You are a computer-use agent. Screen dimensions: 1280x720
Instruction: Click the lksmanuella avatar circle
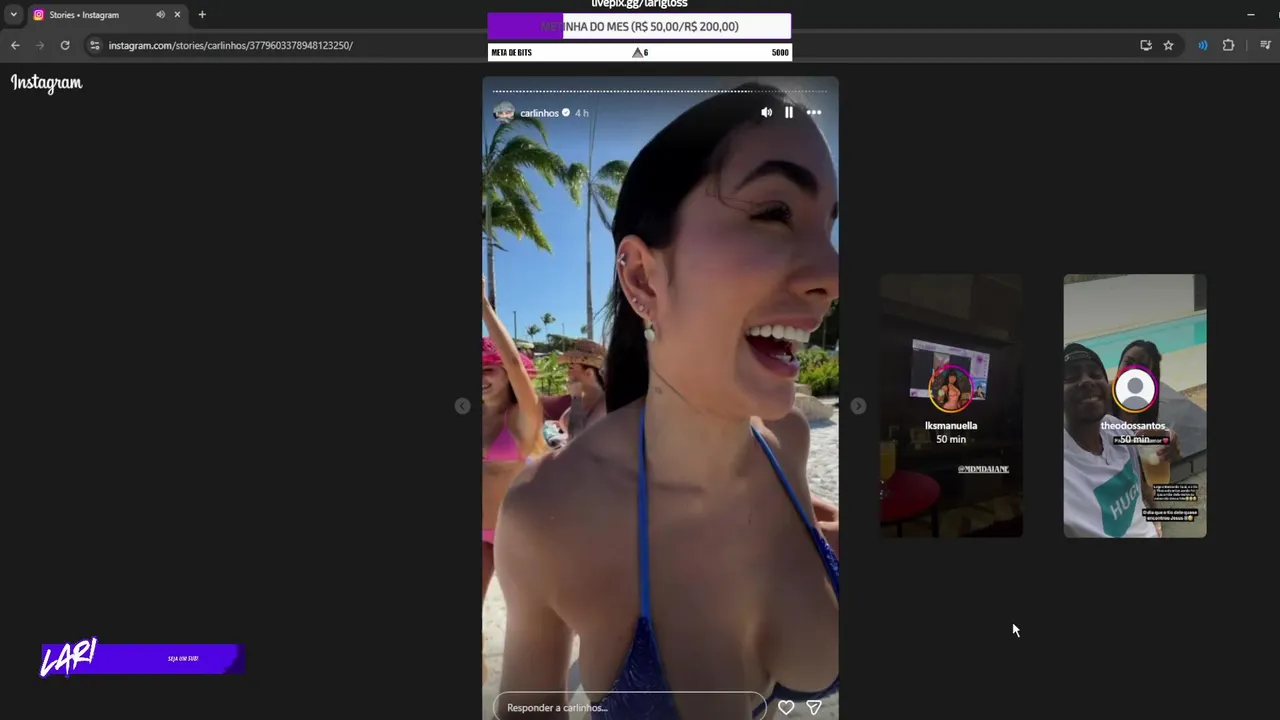click(951, 389)
